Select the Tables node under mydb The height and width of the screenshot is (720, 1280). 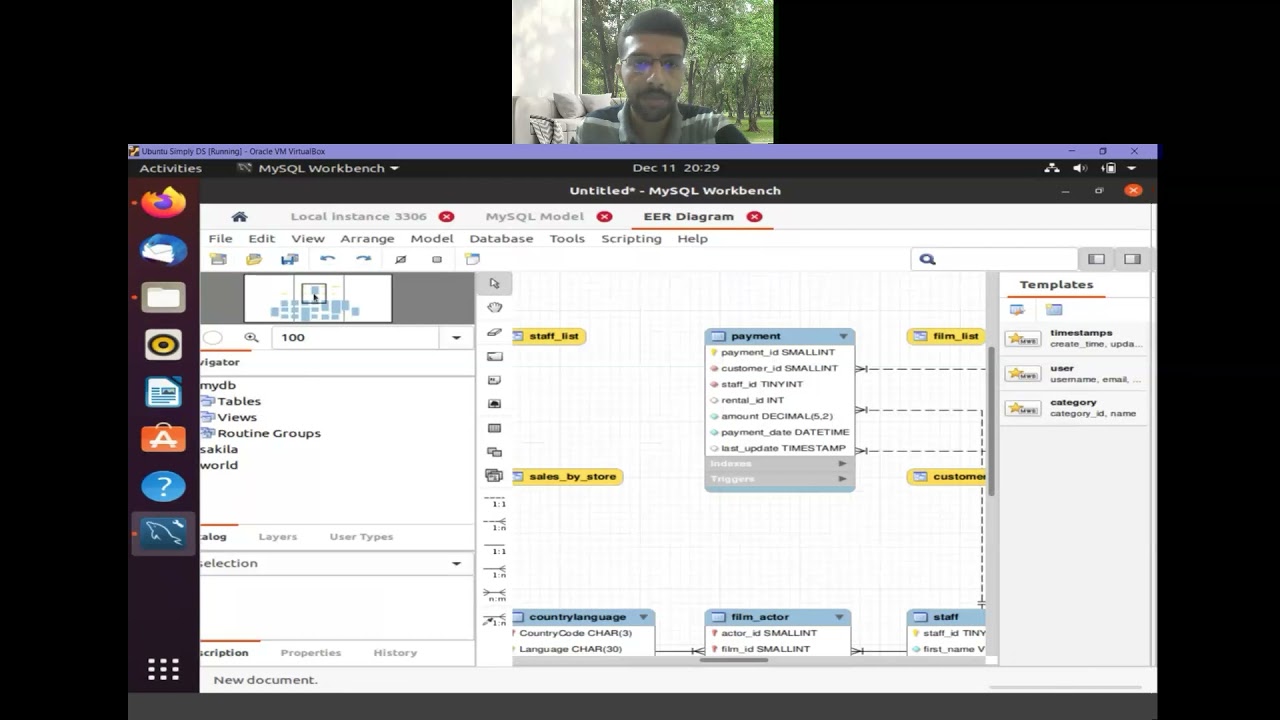click(x=239, y=401)
